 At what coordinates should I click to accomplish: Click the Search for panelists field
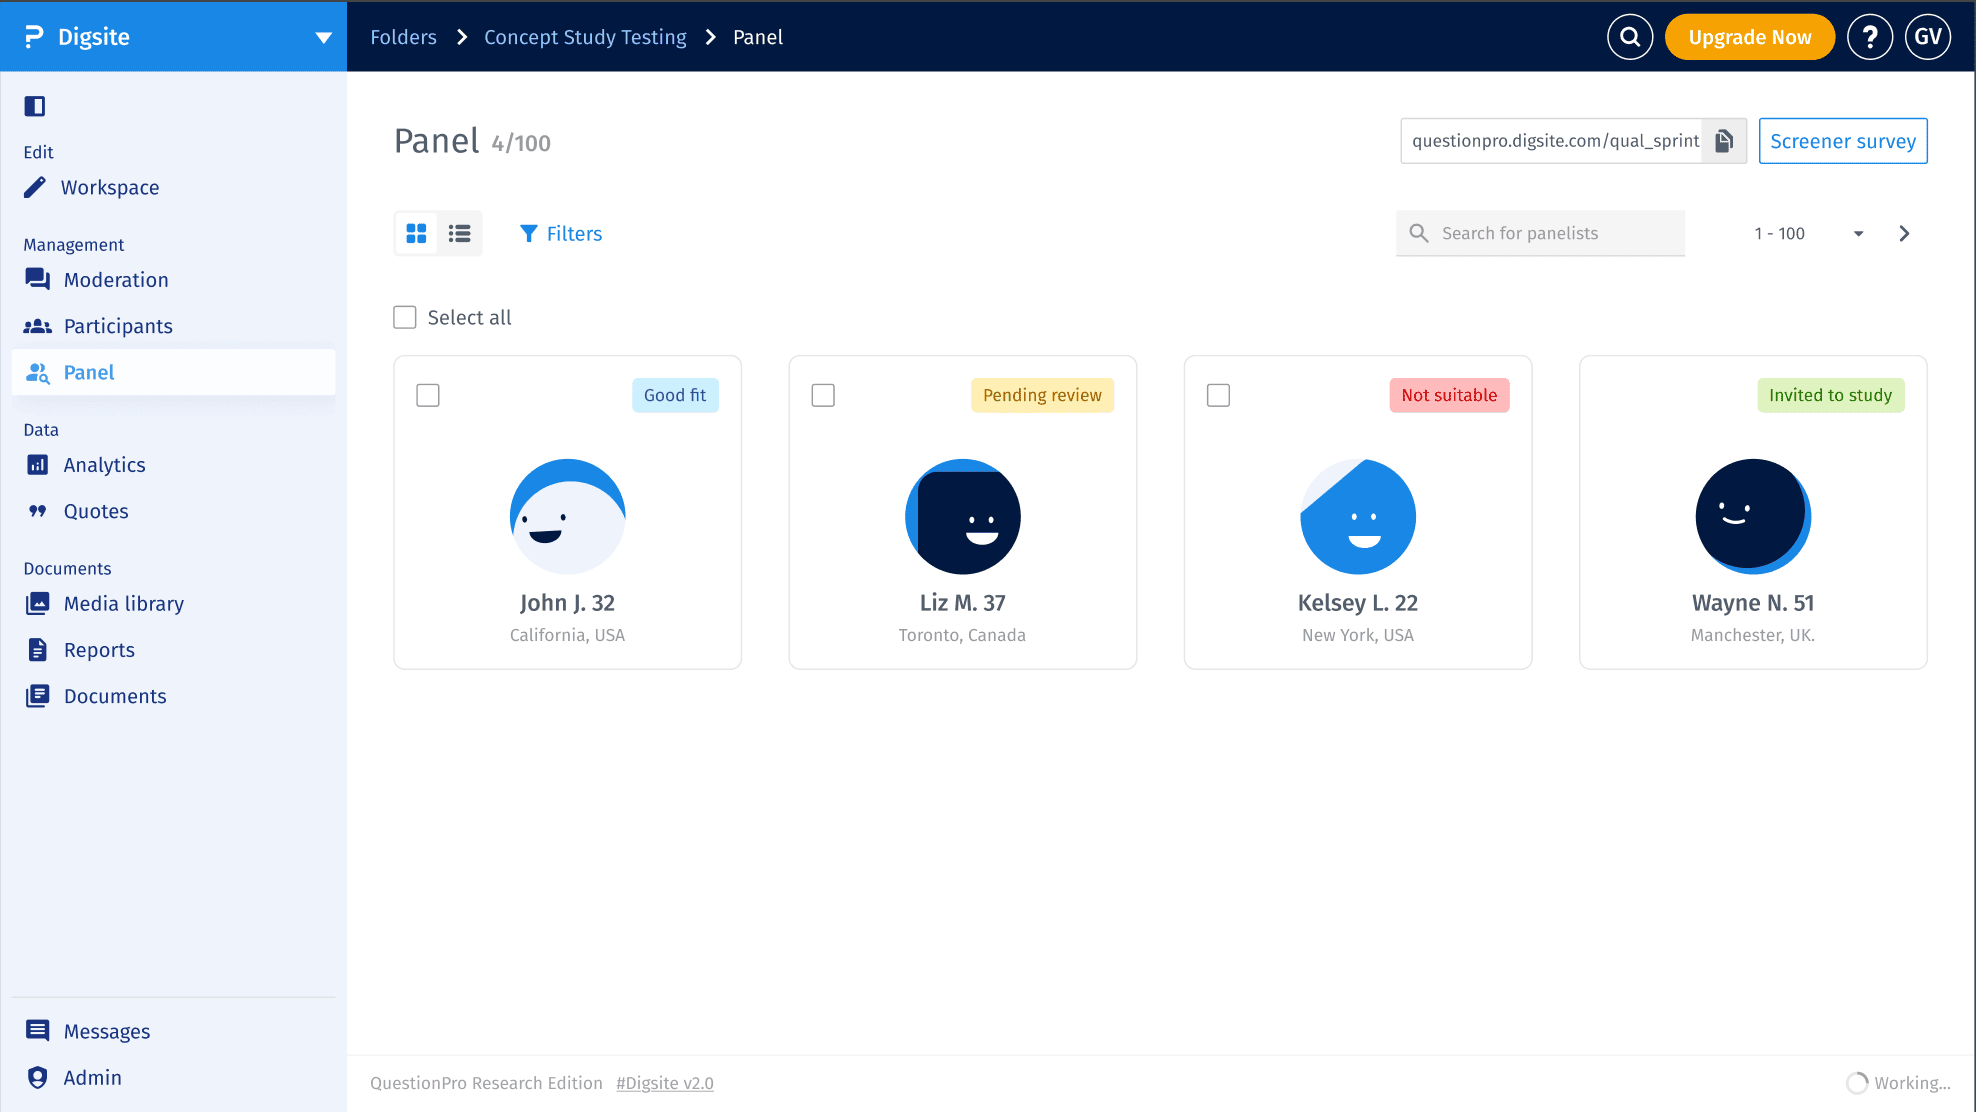click(1555, 233)
